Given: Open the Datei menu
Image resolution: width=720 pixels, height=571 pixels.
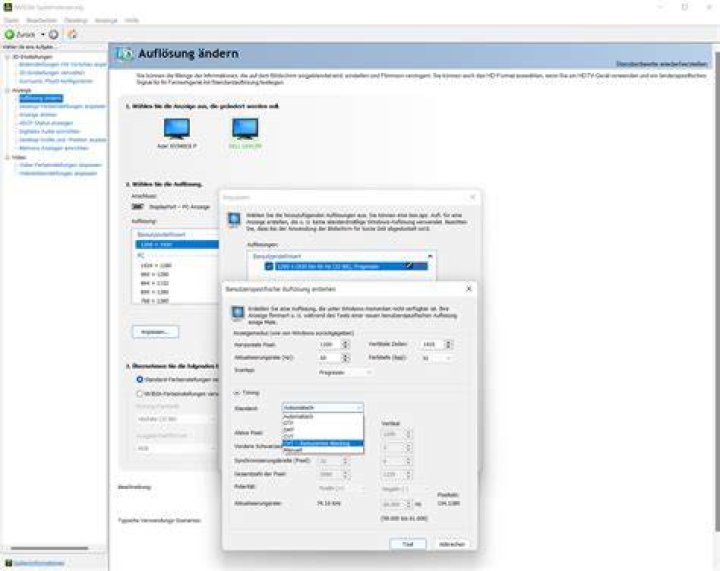Looking at the screenshot, I should pyautogui.click(x=11, y=20).
